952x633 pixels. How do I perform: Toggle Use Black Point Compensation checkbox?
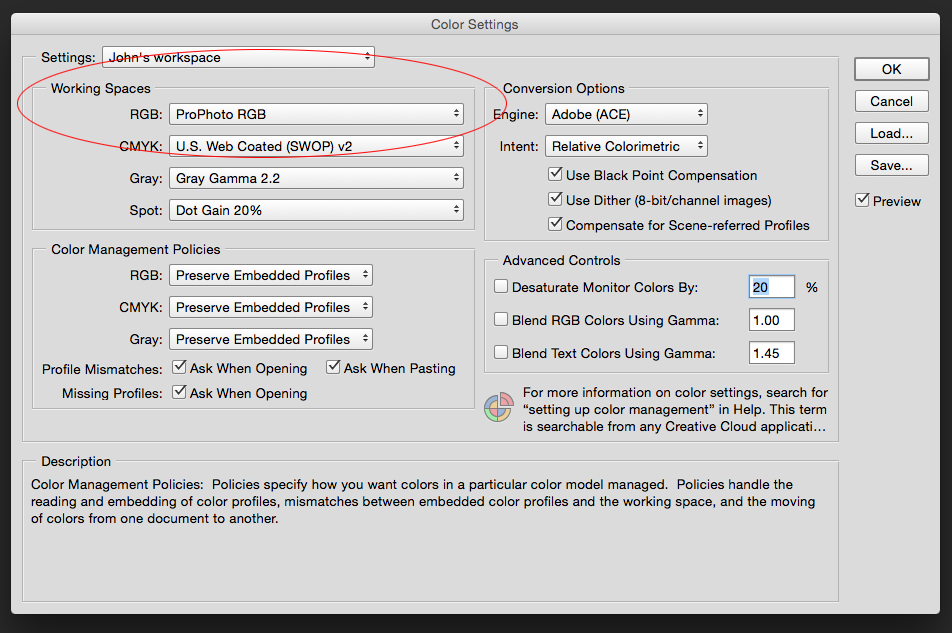[x=555, y=175]
